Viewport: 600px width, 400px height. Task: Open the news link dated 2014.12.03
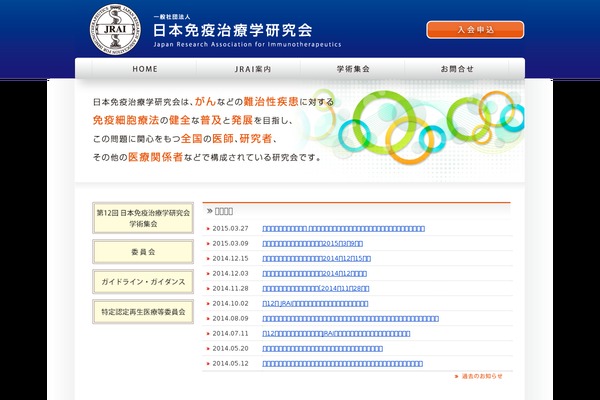click(x=315, y=273)
